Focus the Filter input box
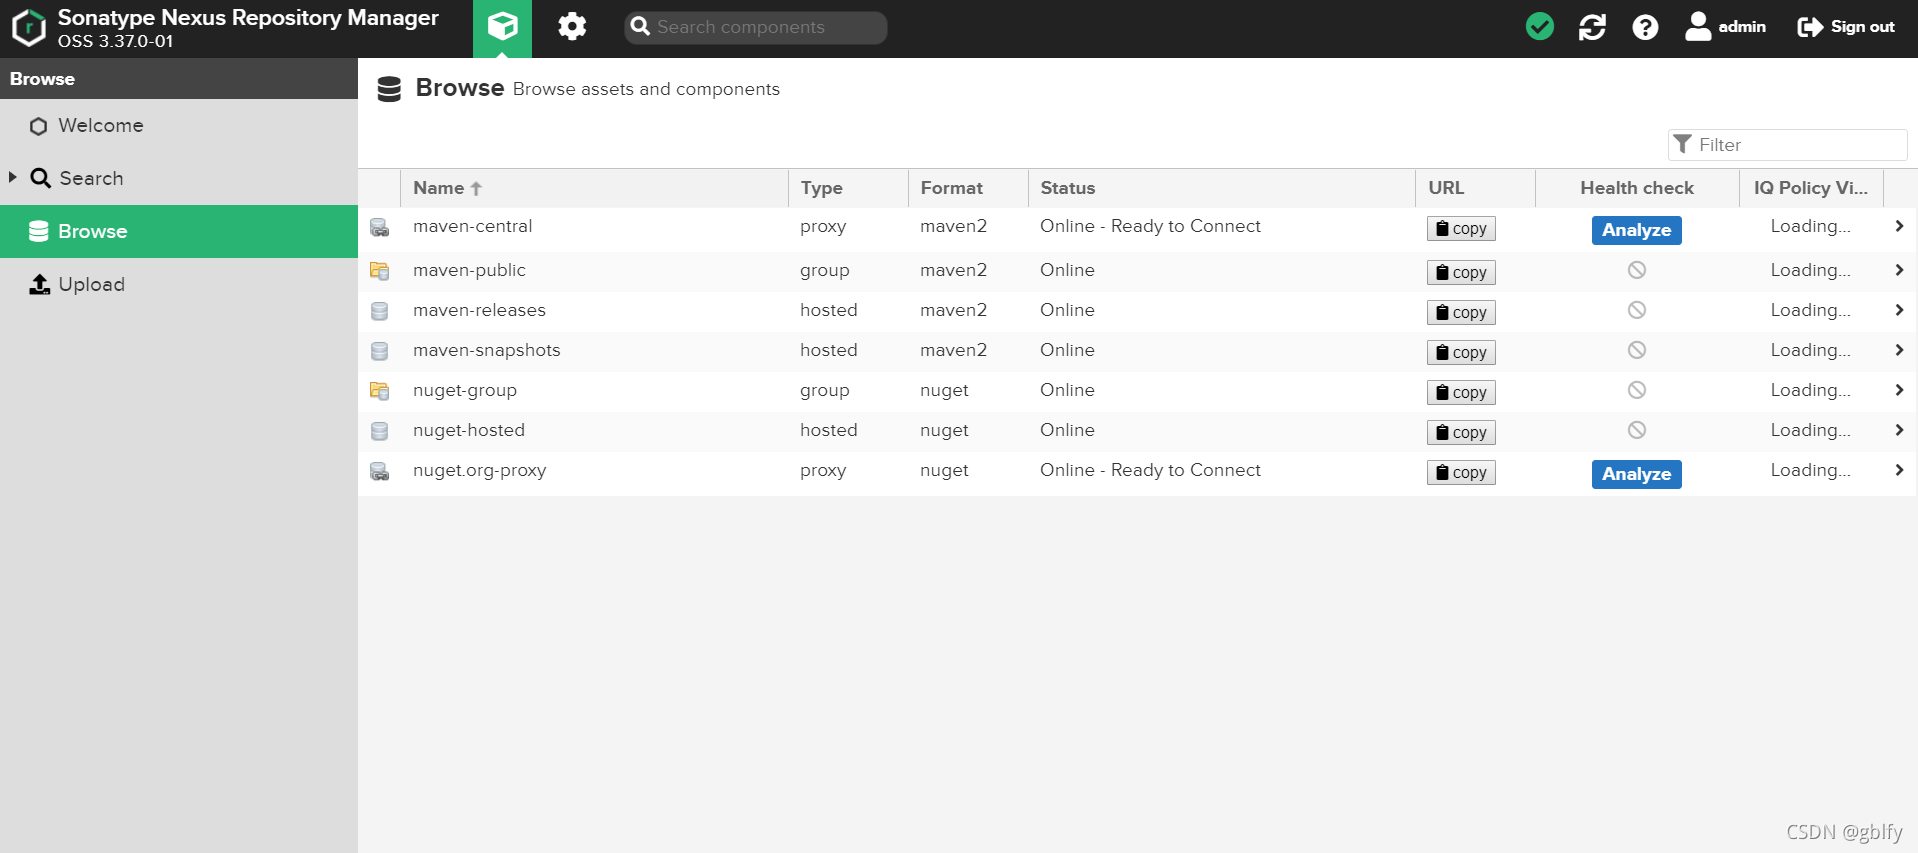This screenshot has width=1918, height=853. (1788, 145)
